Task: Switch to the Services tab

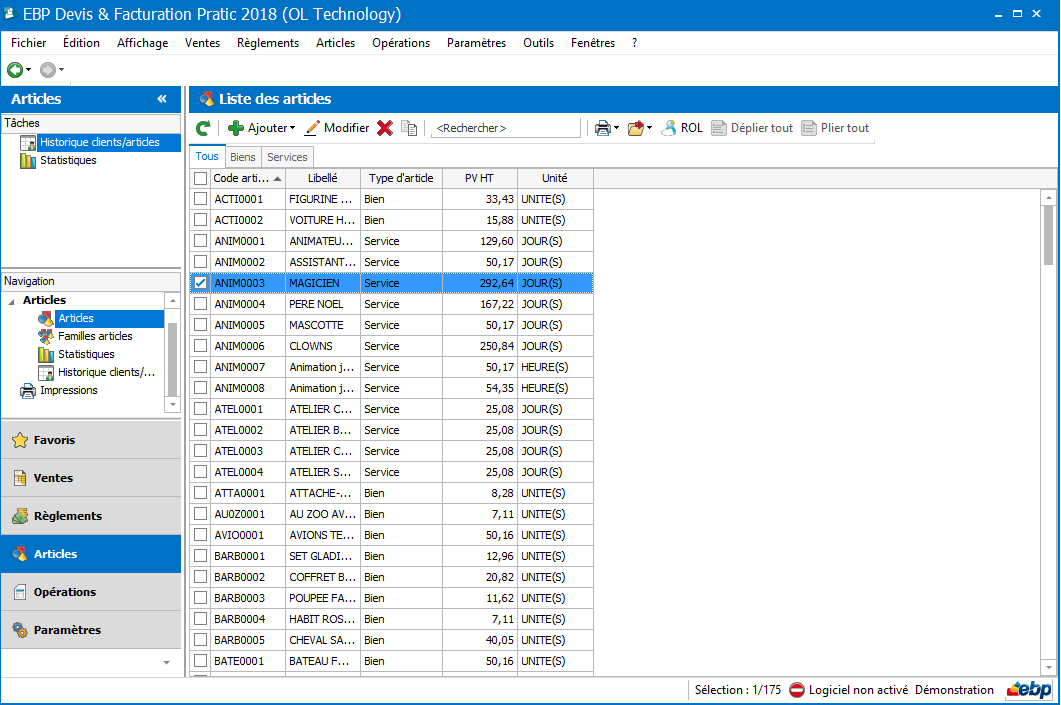Action: [287, 156]
